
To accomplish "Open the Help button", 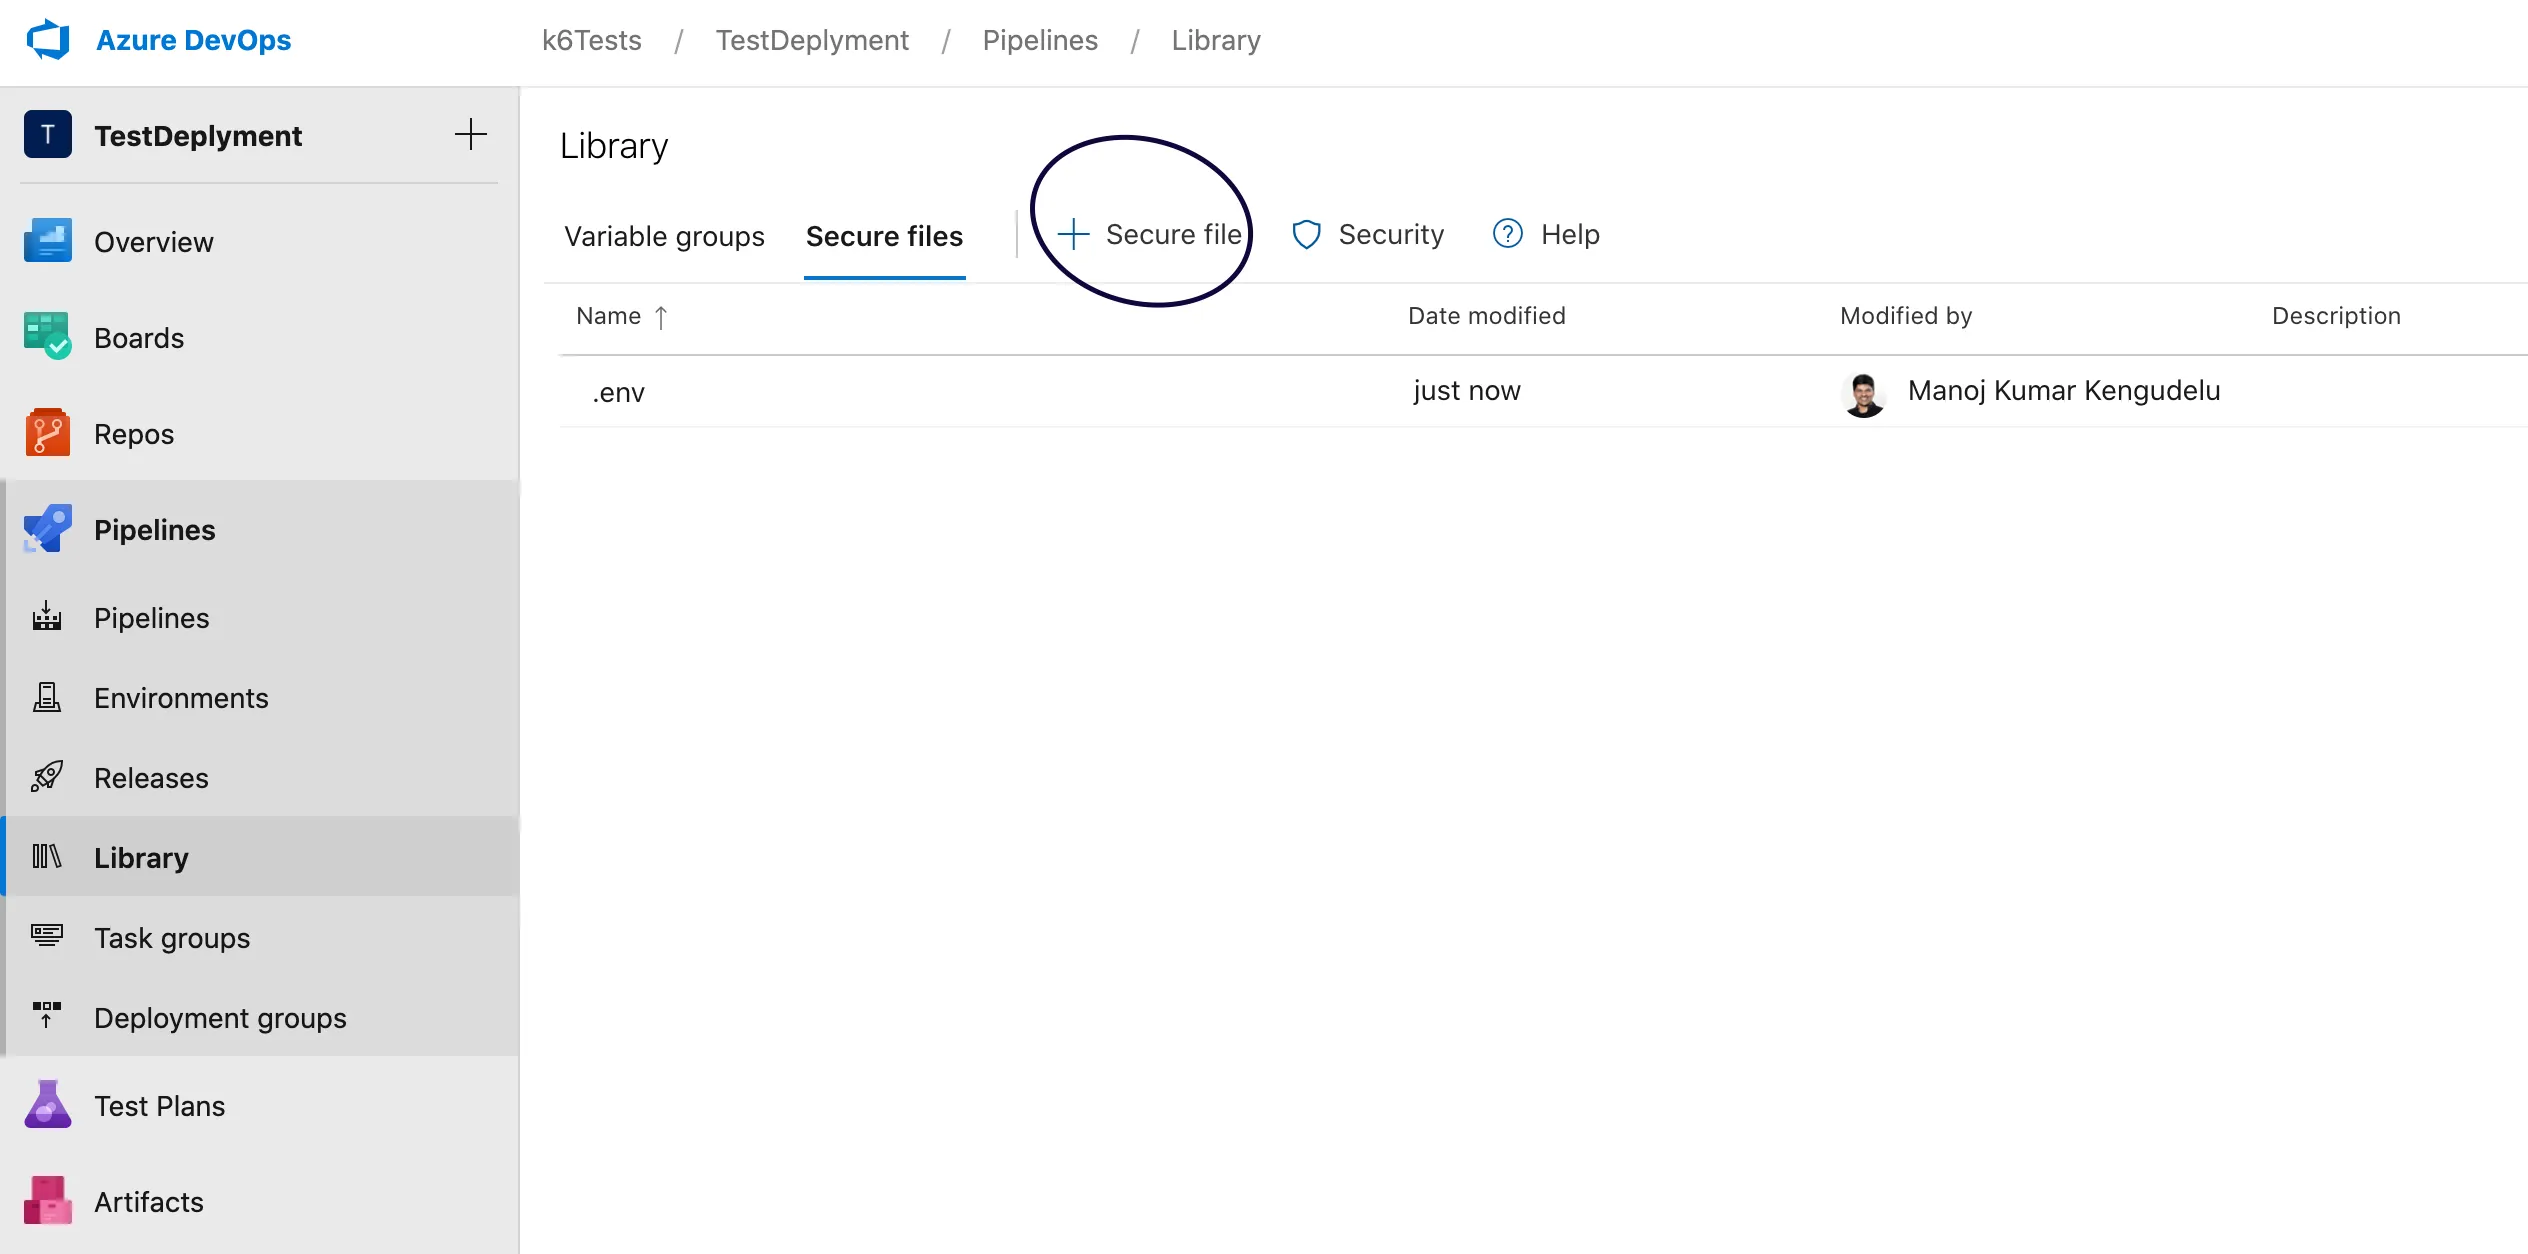I will click(1546, 234).
